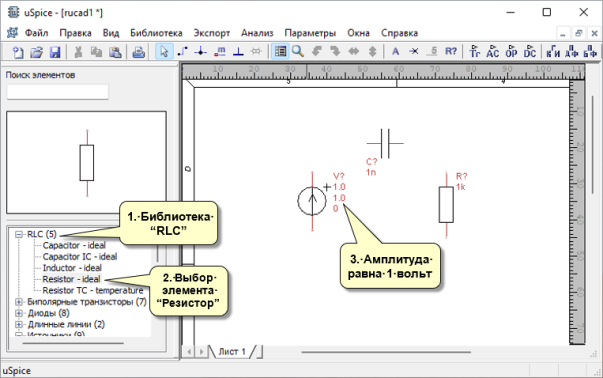Collapse the RLC library tree node
Image resolution: width=603 pixels, height=378 pixels.
click(18, 234)
